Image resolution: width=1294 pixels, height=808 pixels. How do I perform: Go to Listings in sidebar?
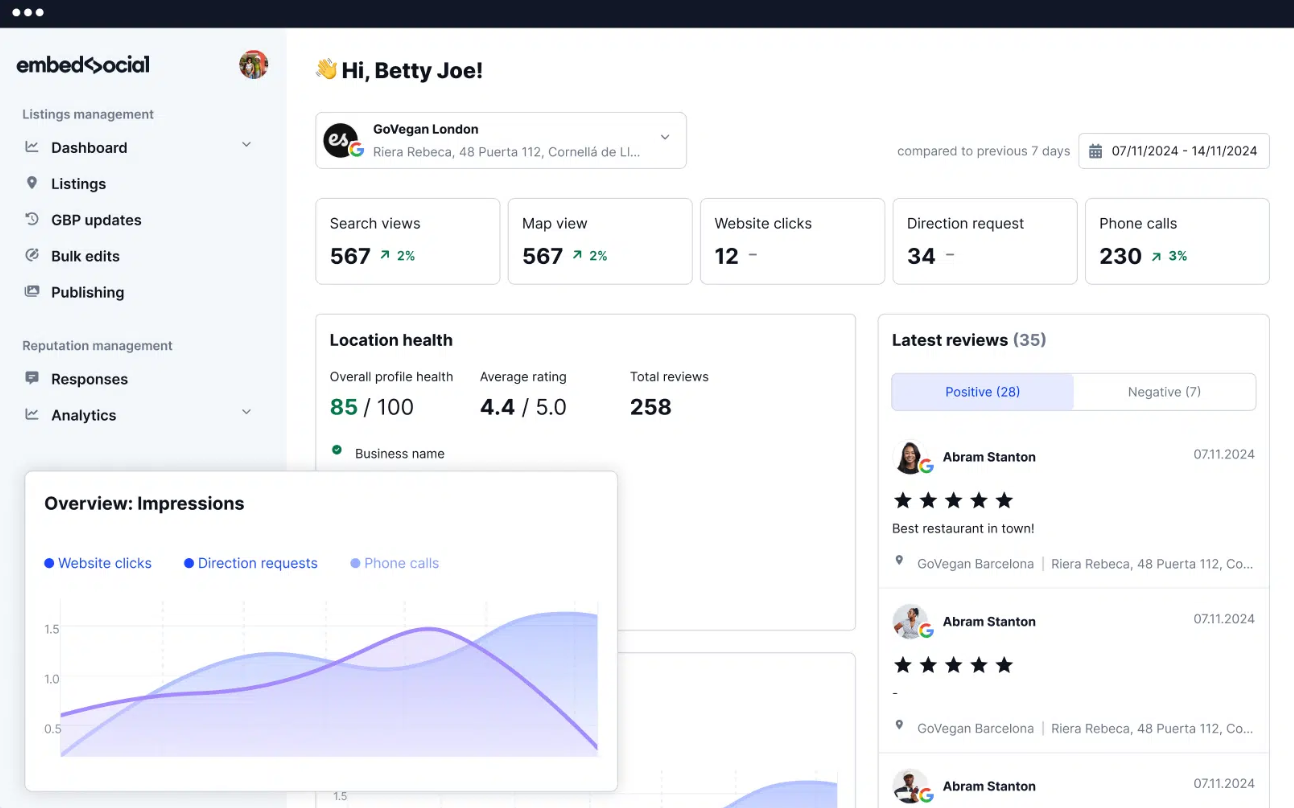[78, 184]
